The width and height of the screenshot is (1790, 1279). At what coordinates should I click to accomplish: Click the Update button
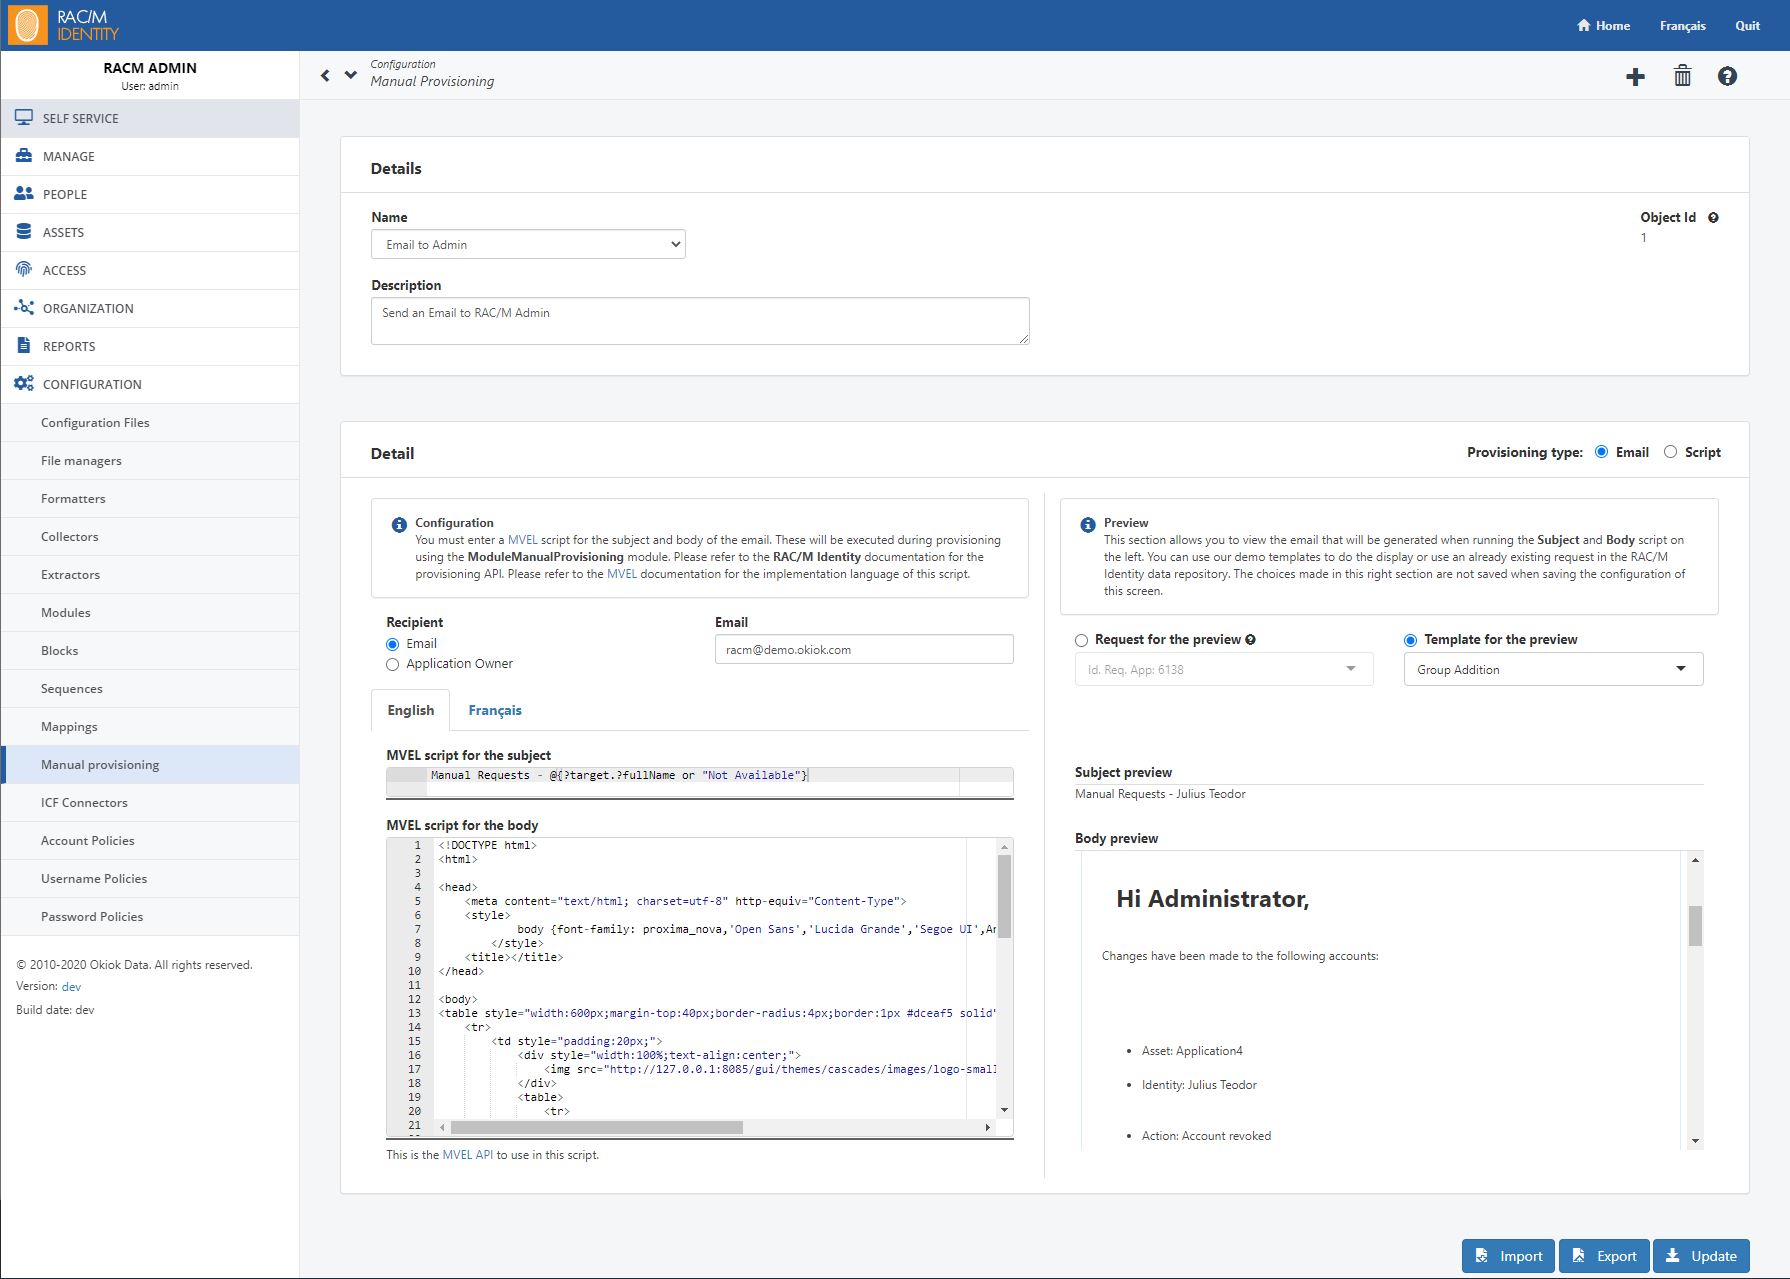click(1701, 1256)
